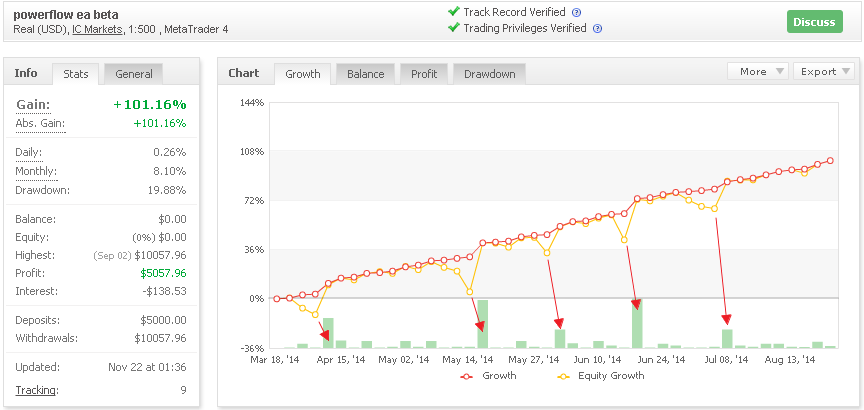Select the Growth chart tab

click(303, 74)
